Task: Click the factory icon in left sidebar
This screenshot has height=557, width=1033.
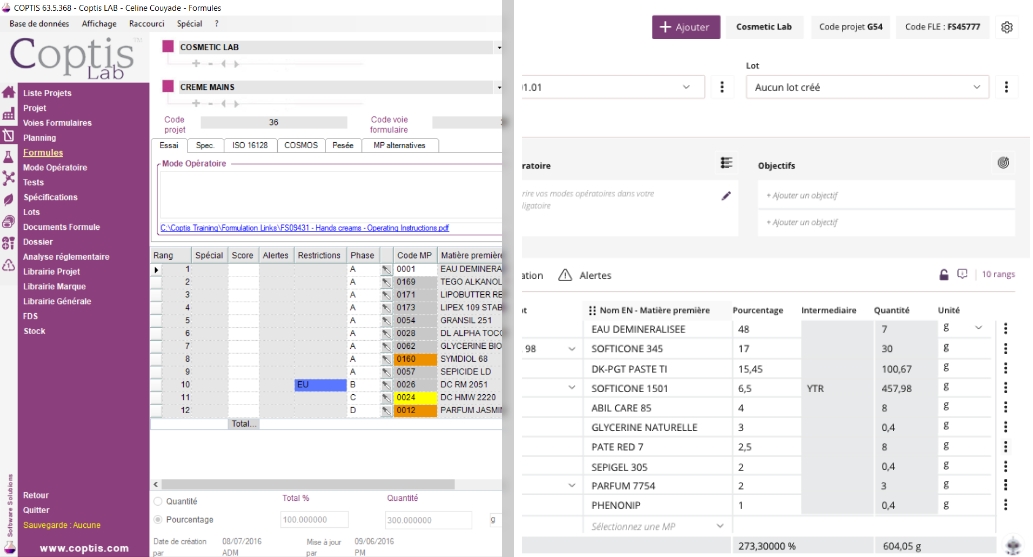Action: tap(9, 114)
